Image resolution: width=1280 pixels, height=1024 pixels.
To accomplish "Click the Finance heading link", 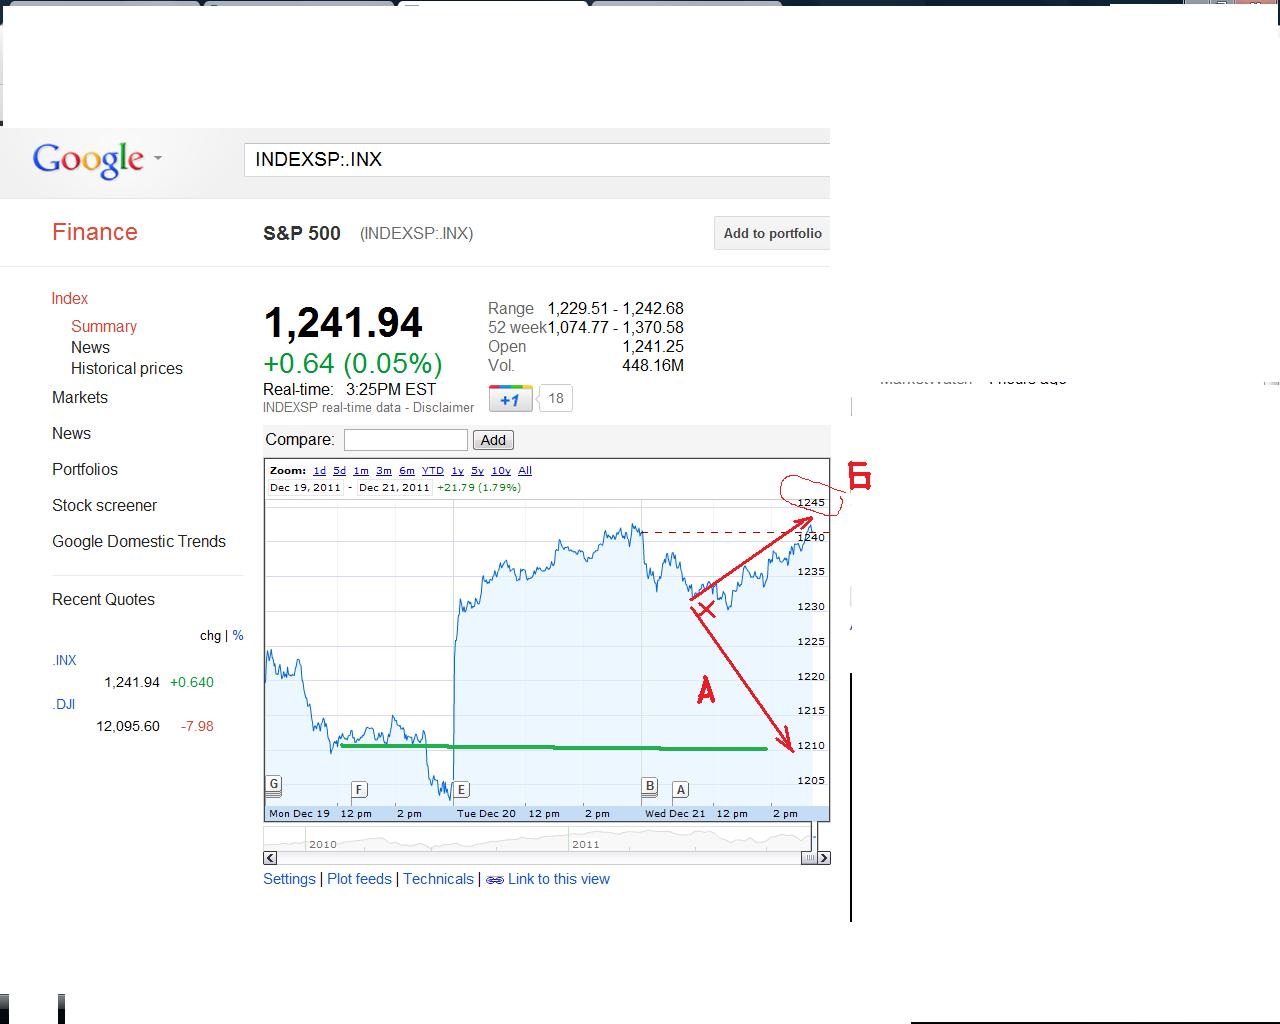I will pos(95,232).
